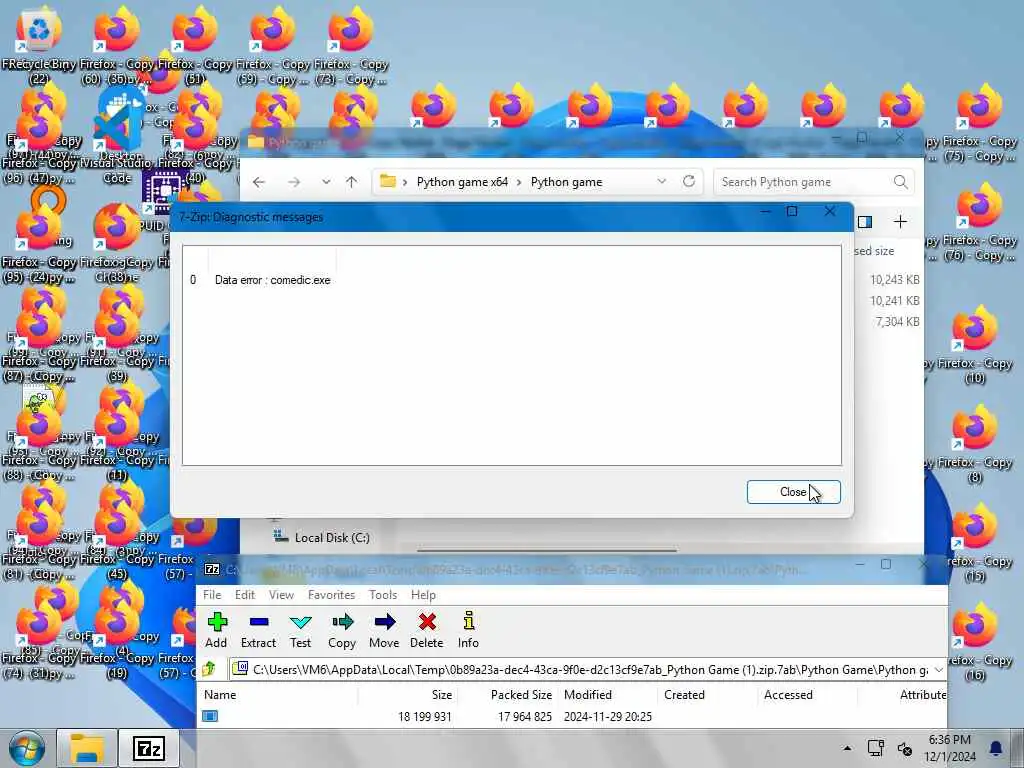Open the Favorites menu in 7-Zip

click(331, 595)
